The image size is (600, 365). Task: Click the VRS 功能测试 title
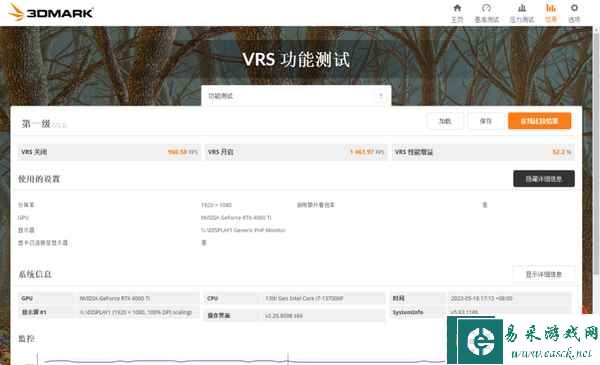coord(296,59)
